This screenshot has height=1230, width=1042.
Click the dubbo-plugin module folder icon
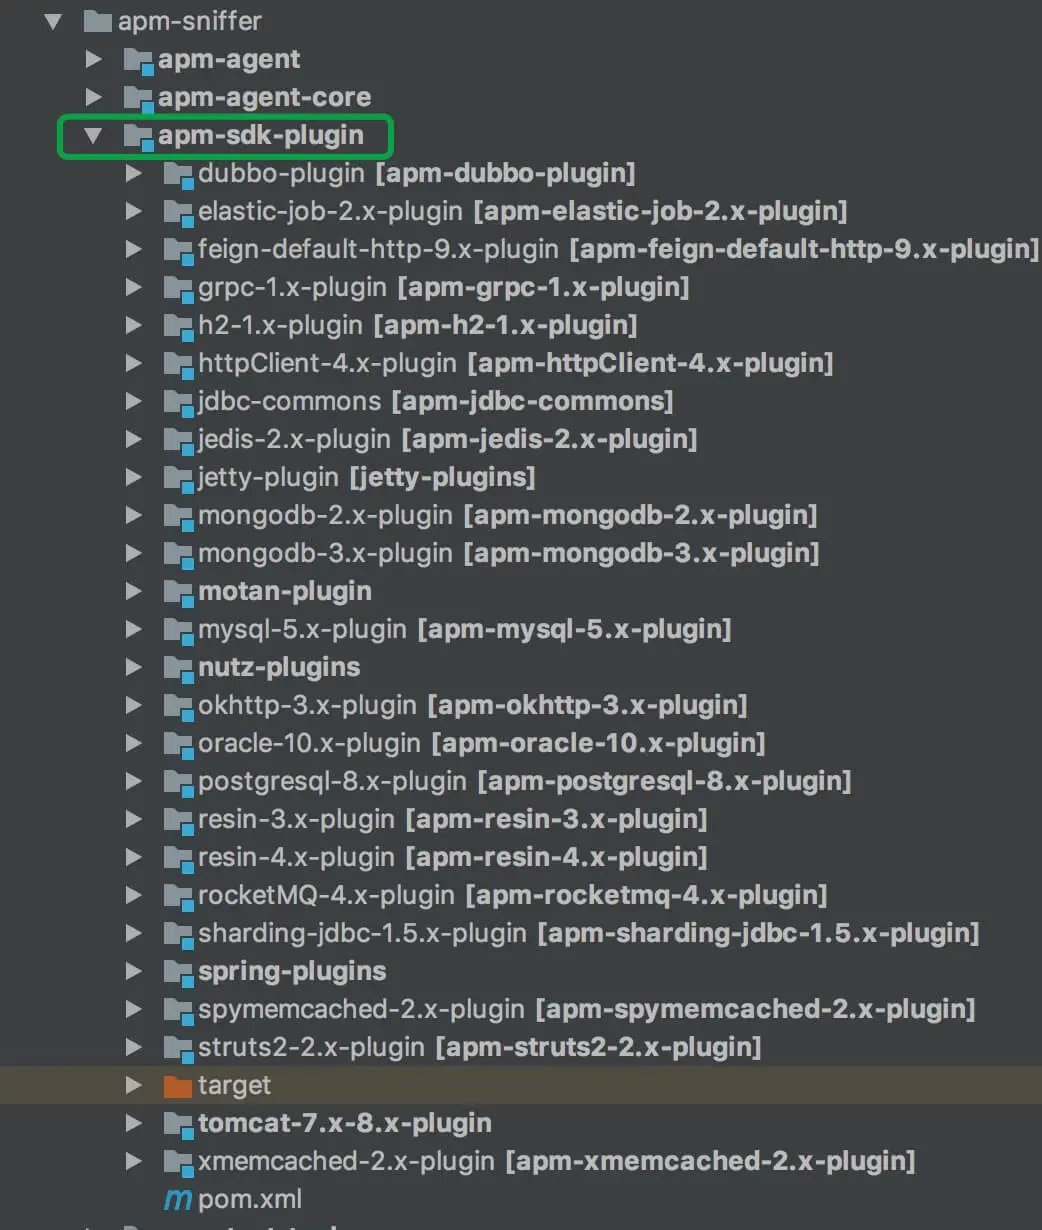pos(178,174)
